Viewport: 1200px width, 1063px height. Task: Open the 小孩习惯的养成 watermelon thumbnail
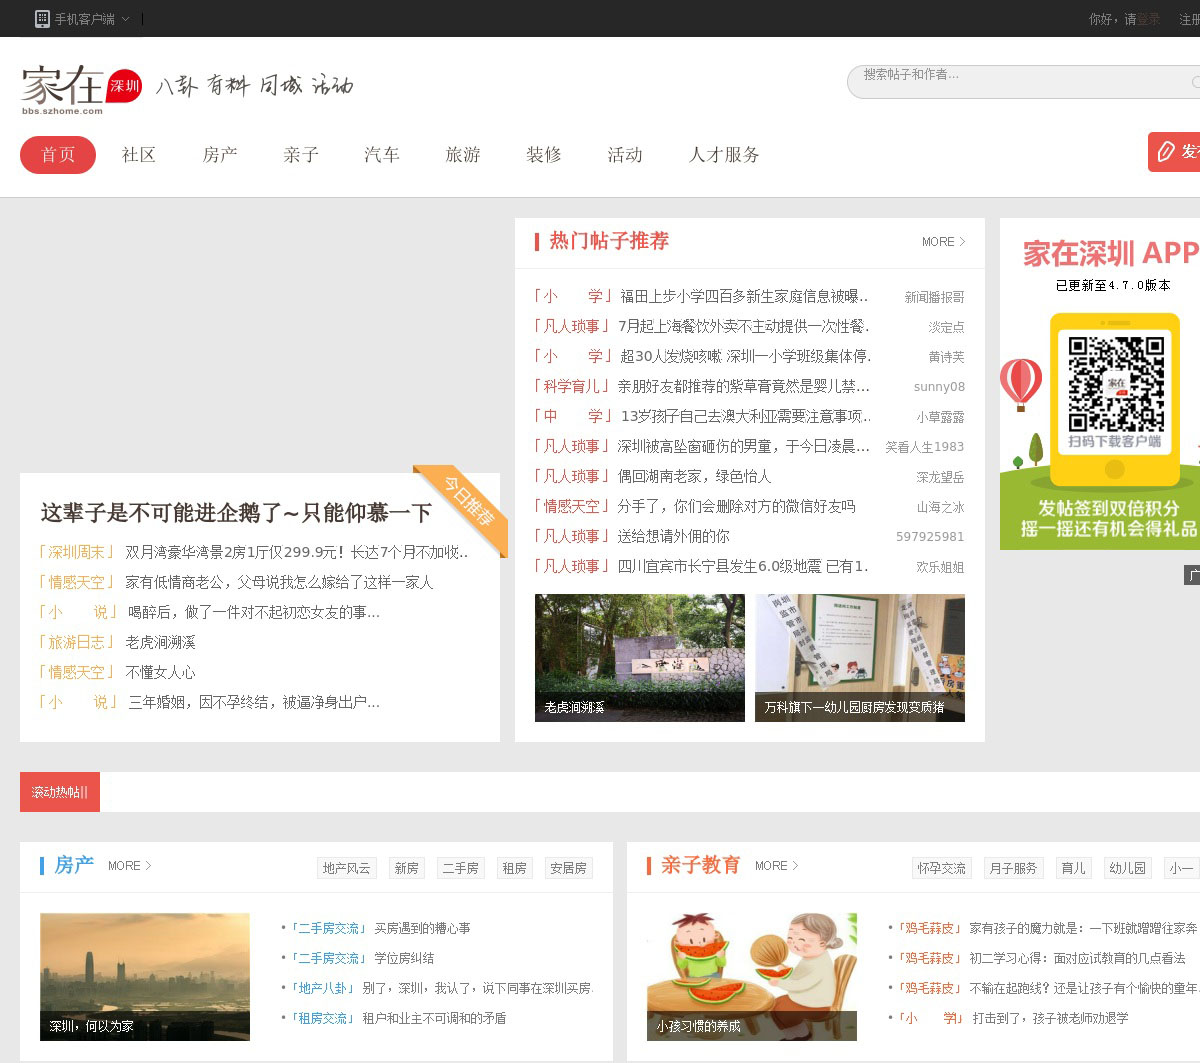751,976
